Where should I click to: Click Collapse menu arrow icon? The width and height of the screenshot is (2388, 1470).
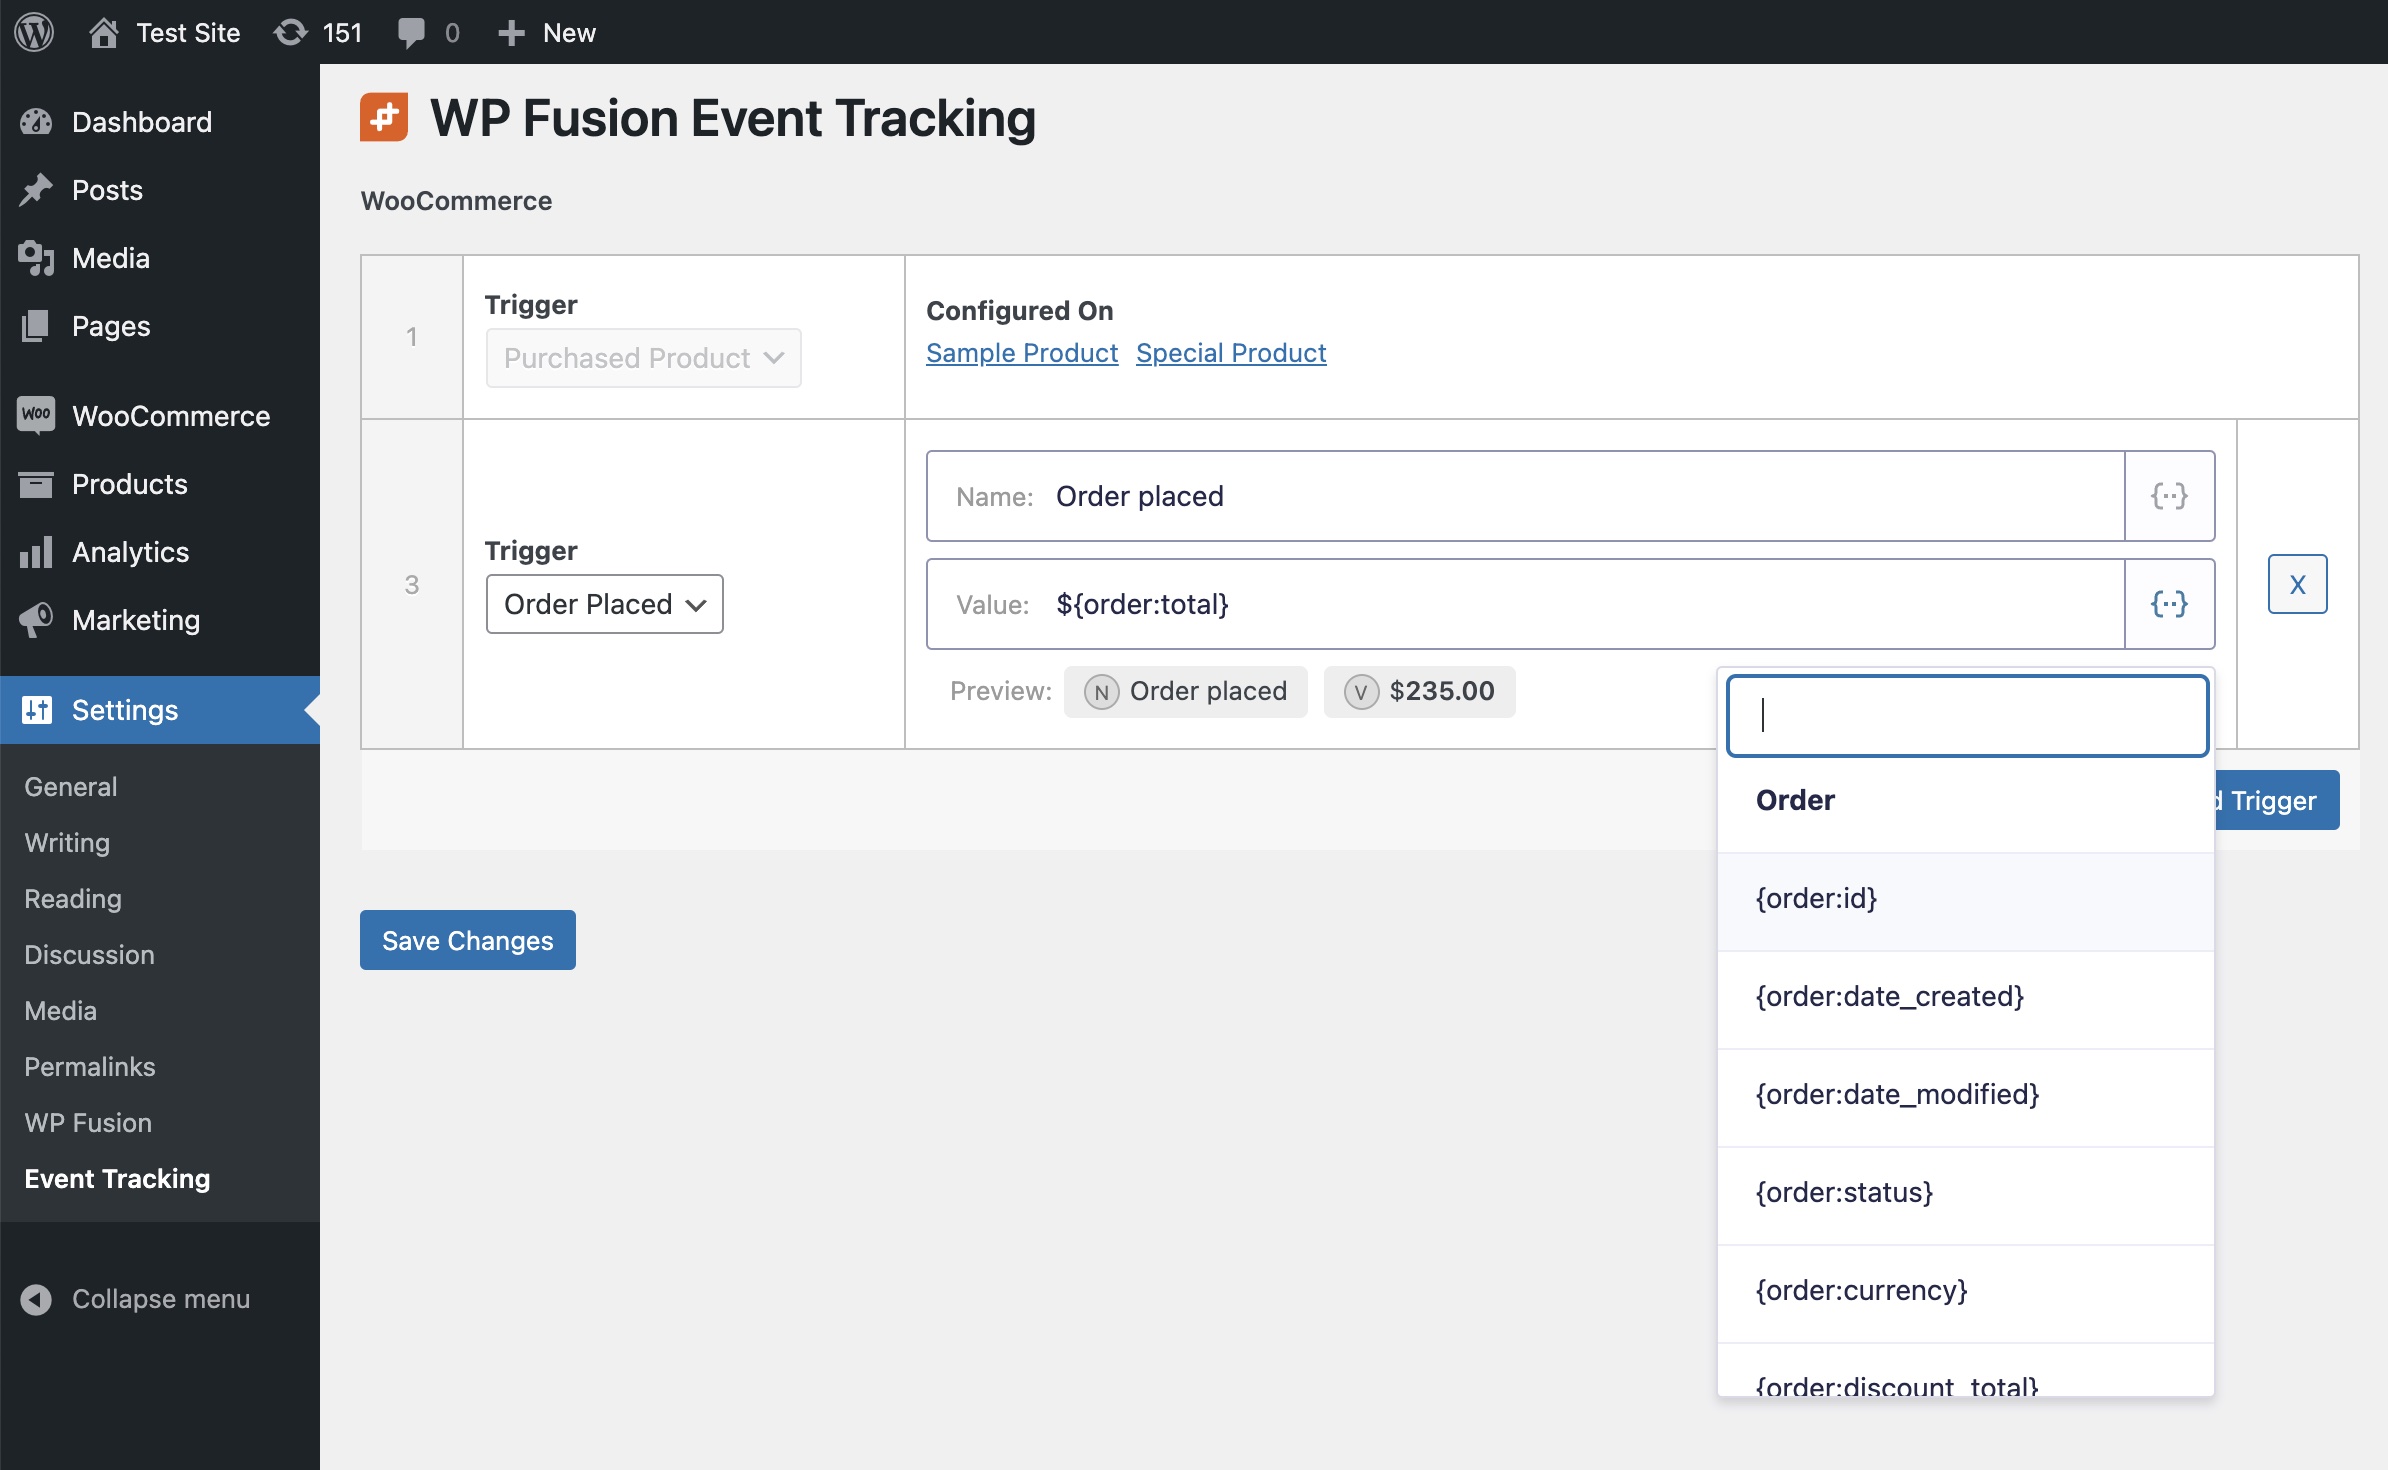point(36,1299)
